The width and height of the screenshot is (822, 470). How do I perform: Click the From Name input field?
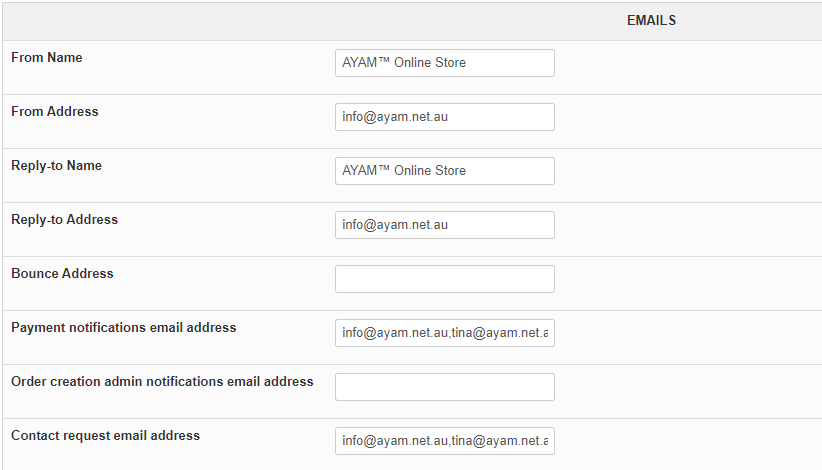pos(444,63)
